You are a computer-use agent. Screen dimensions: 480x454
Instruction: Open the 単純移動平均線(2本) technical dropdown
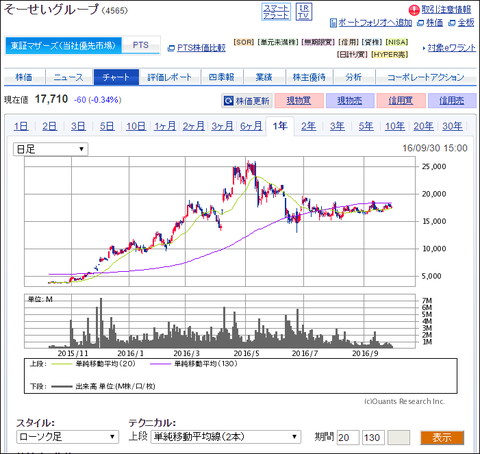pos(226,437)
